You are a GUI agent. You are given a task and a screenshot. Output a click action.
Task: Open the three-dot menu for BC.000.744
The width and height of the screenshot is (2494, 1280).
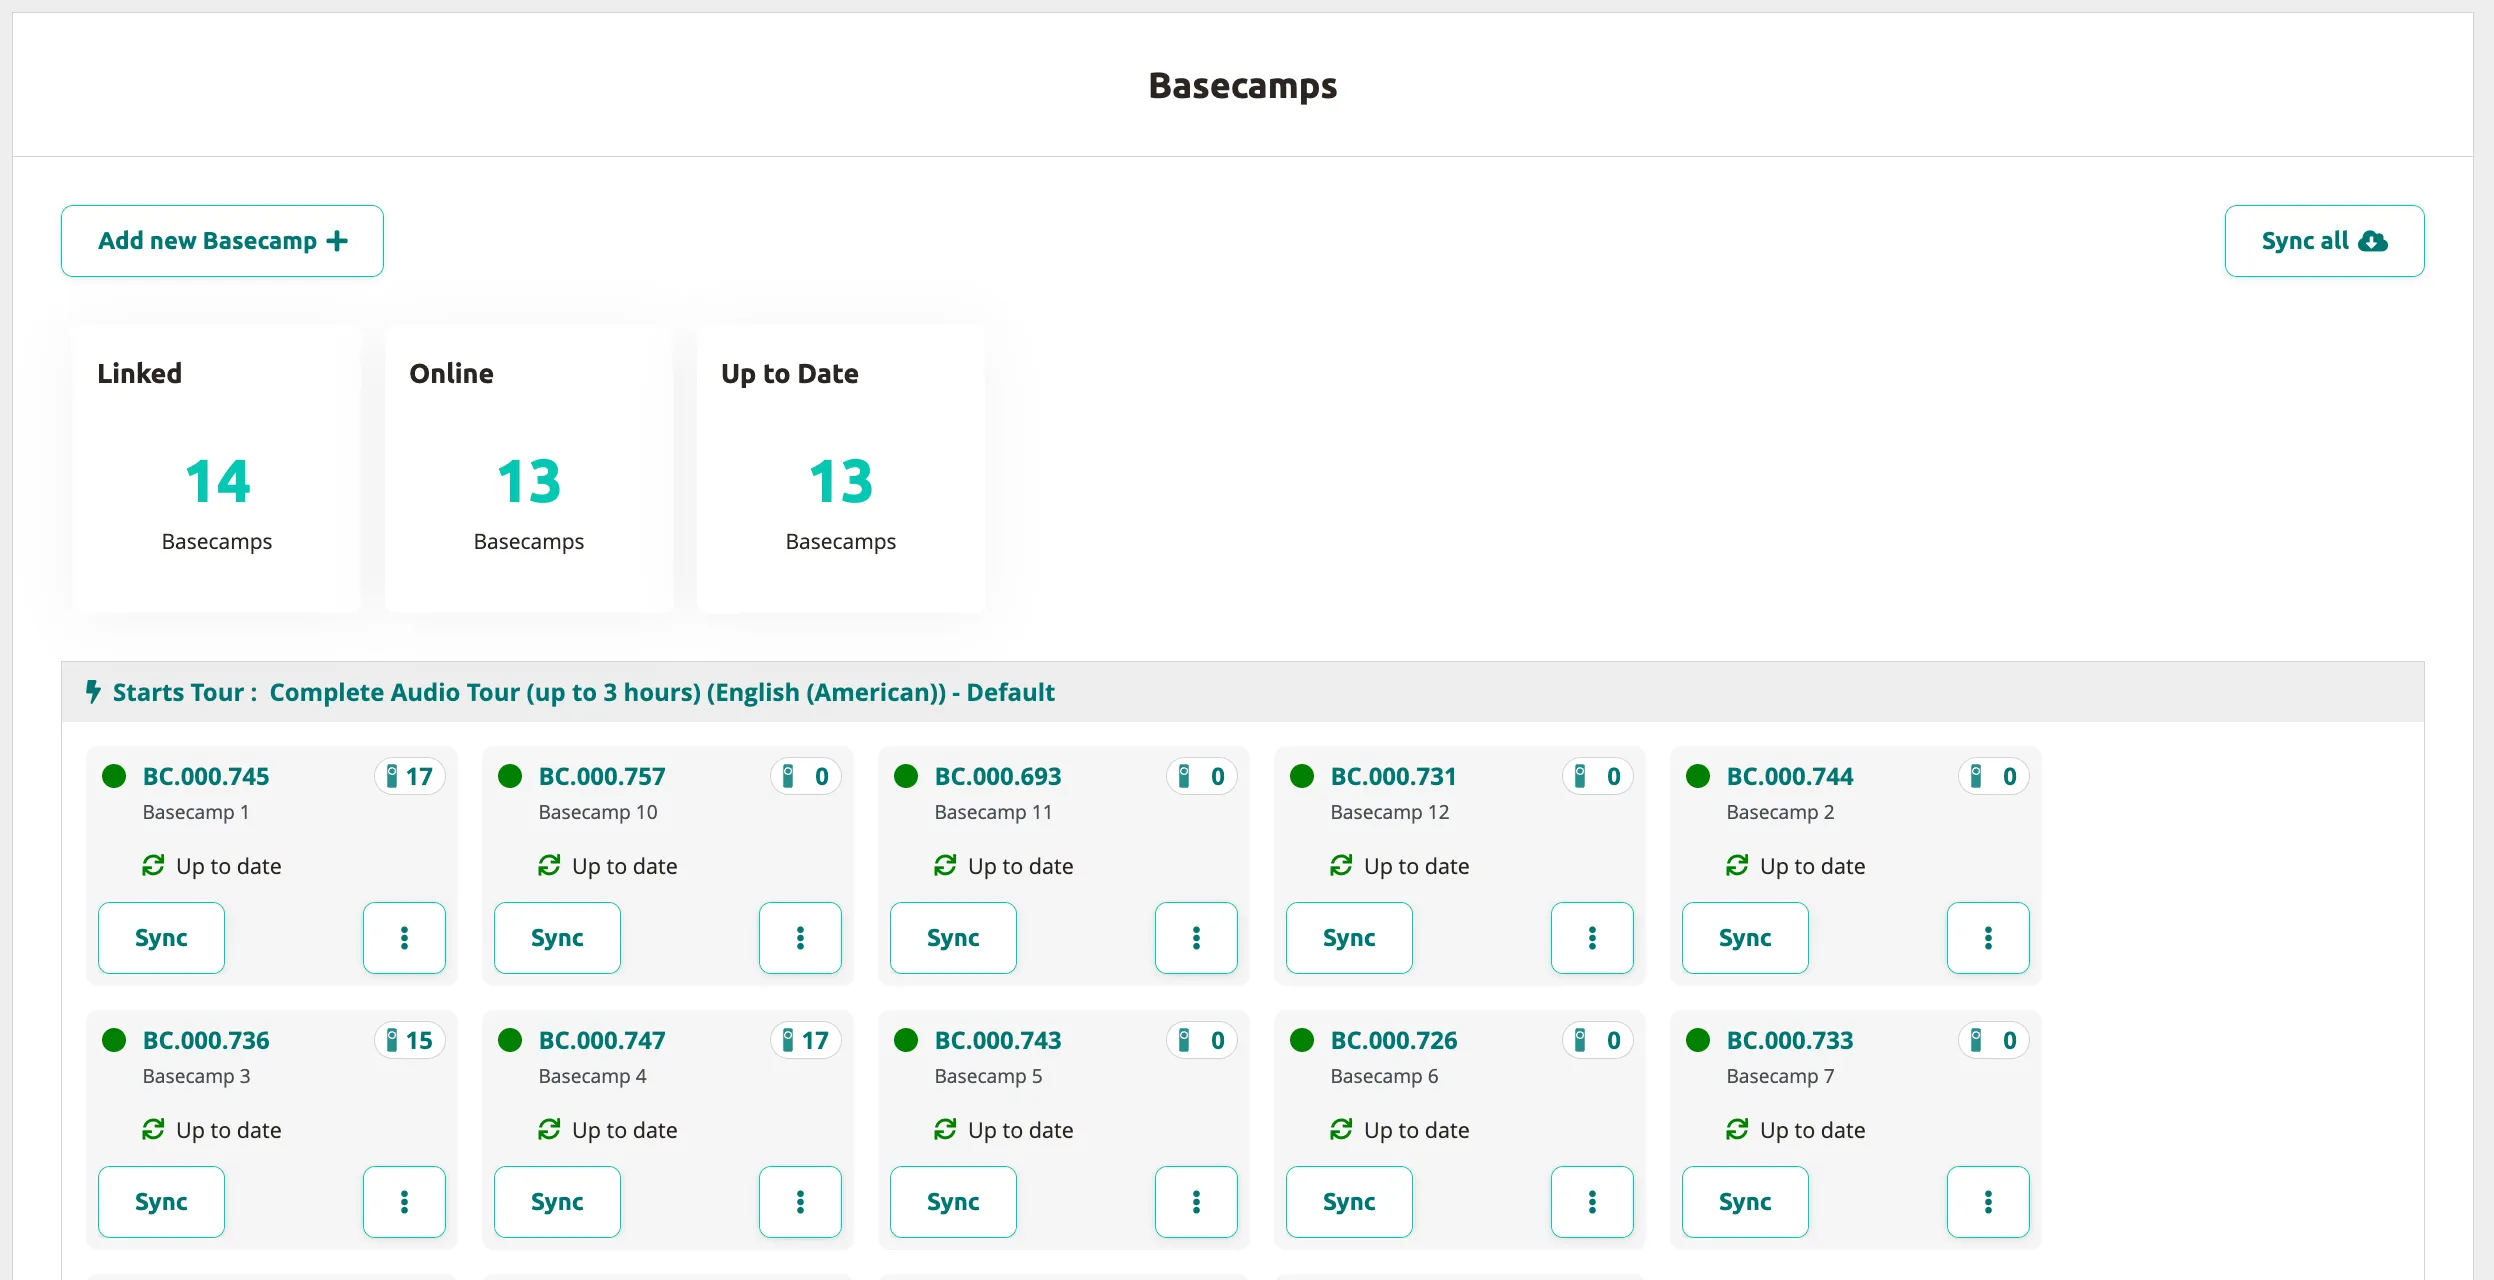tap(1988, 938)
